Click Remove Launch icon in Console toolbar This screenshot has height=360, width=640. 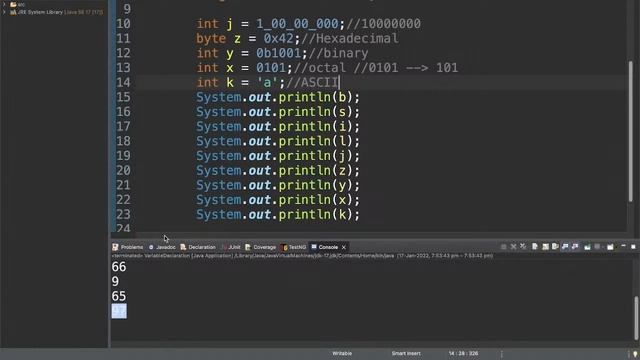click(513, 247)
